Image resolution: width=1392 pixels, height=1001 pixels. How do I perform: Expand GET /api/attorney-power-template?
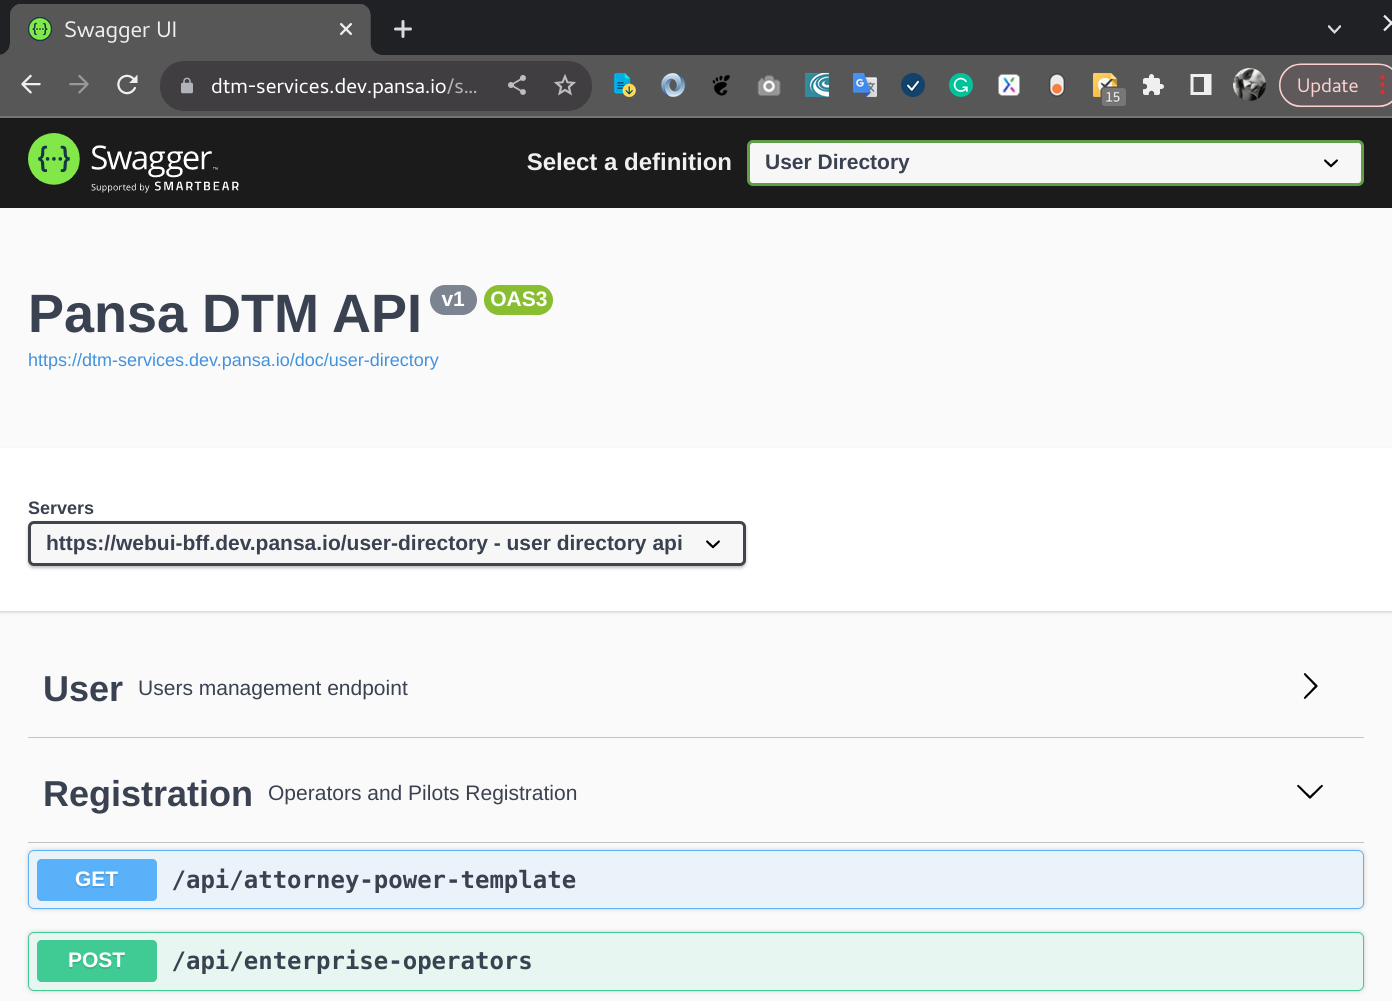(696, 880)
